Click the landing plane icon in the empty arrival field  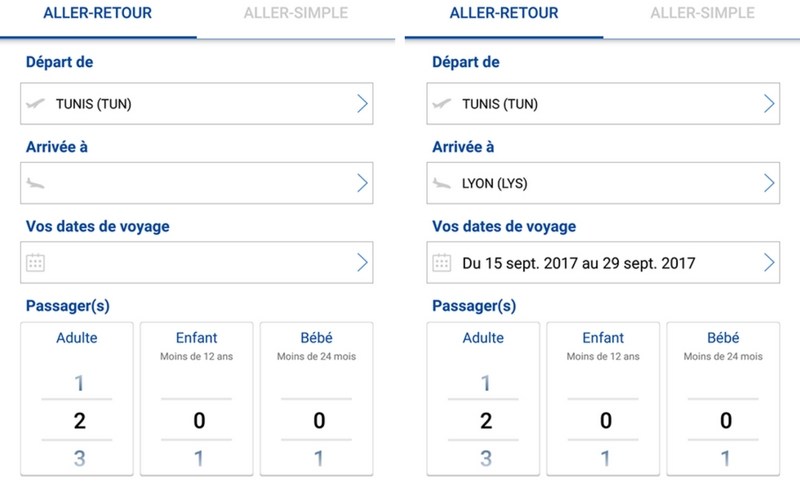(x=36, y=182)
